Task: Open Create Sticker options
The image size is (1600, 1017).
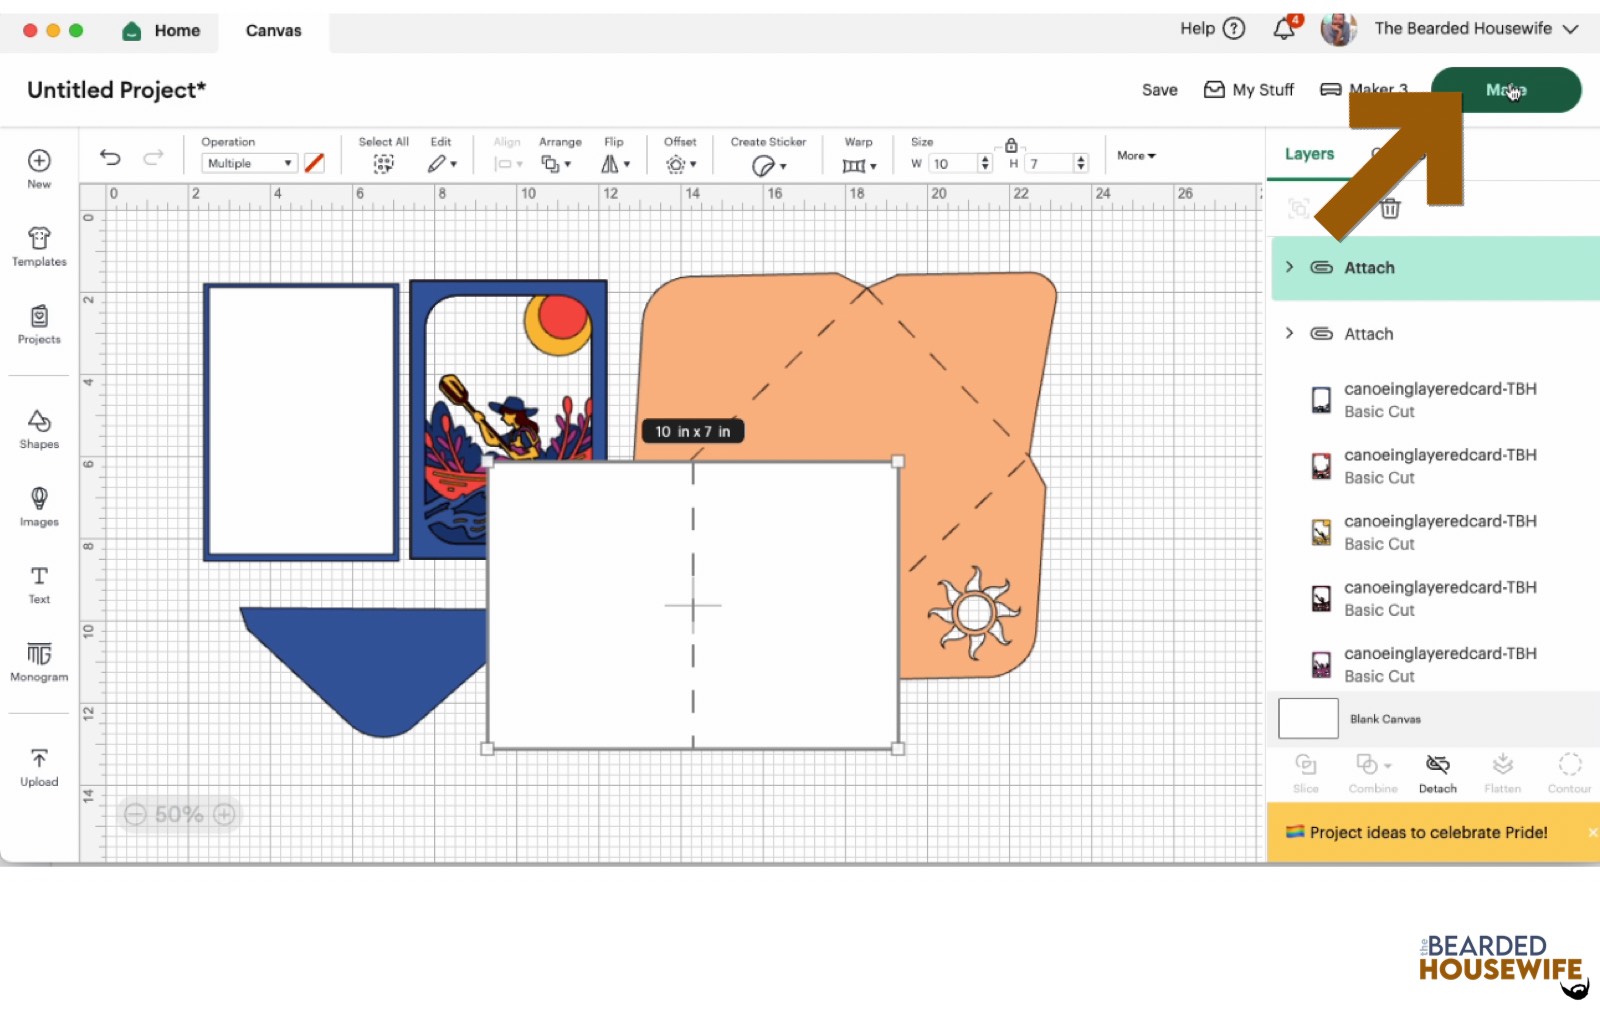Action: click(769, 165)
